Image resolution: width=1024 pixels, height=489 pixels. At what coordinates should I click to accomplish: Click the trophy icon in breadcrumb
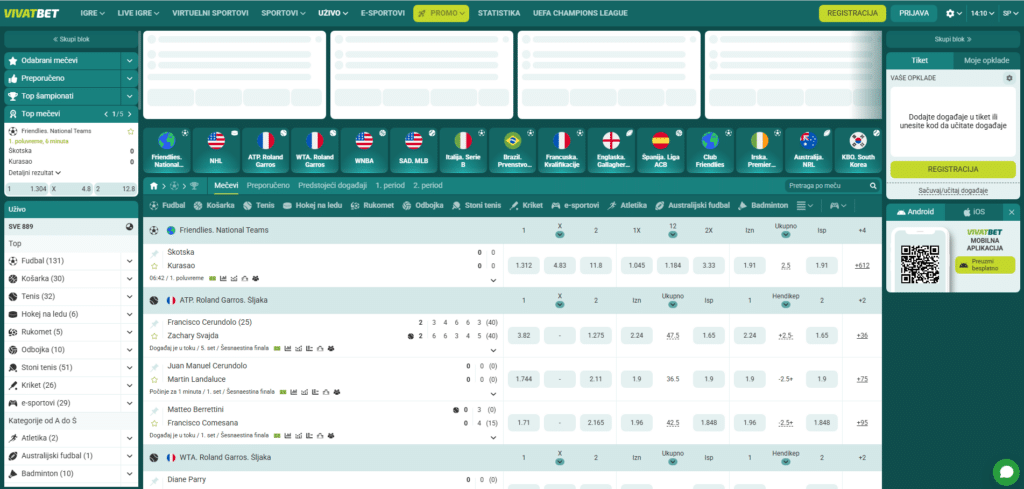tap(194, 186)
